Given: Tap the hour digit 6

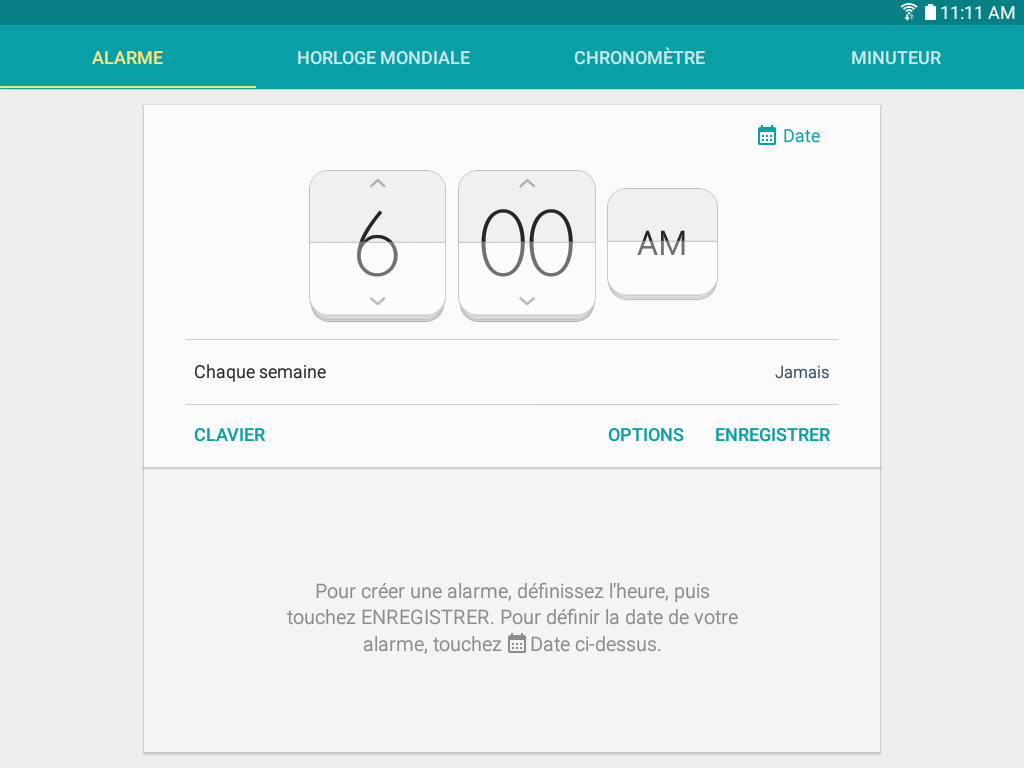Looking at the screenshot, I should click(x=377, y=243).
